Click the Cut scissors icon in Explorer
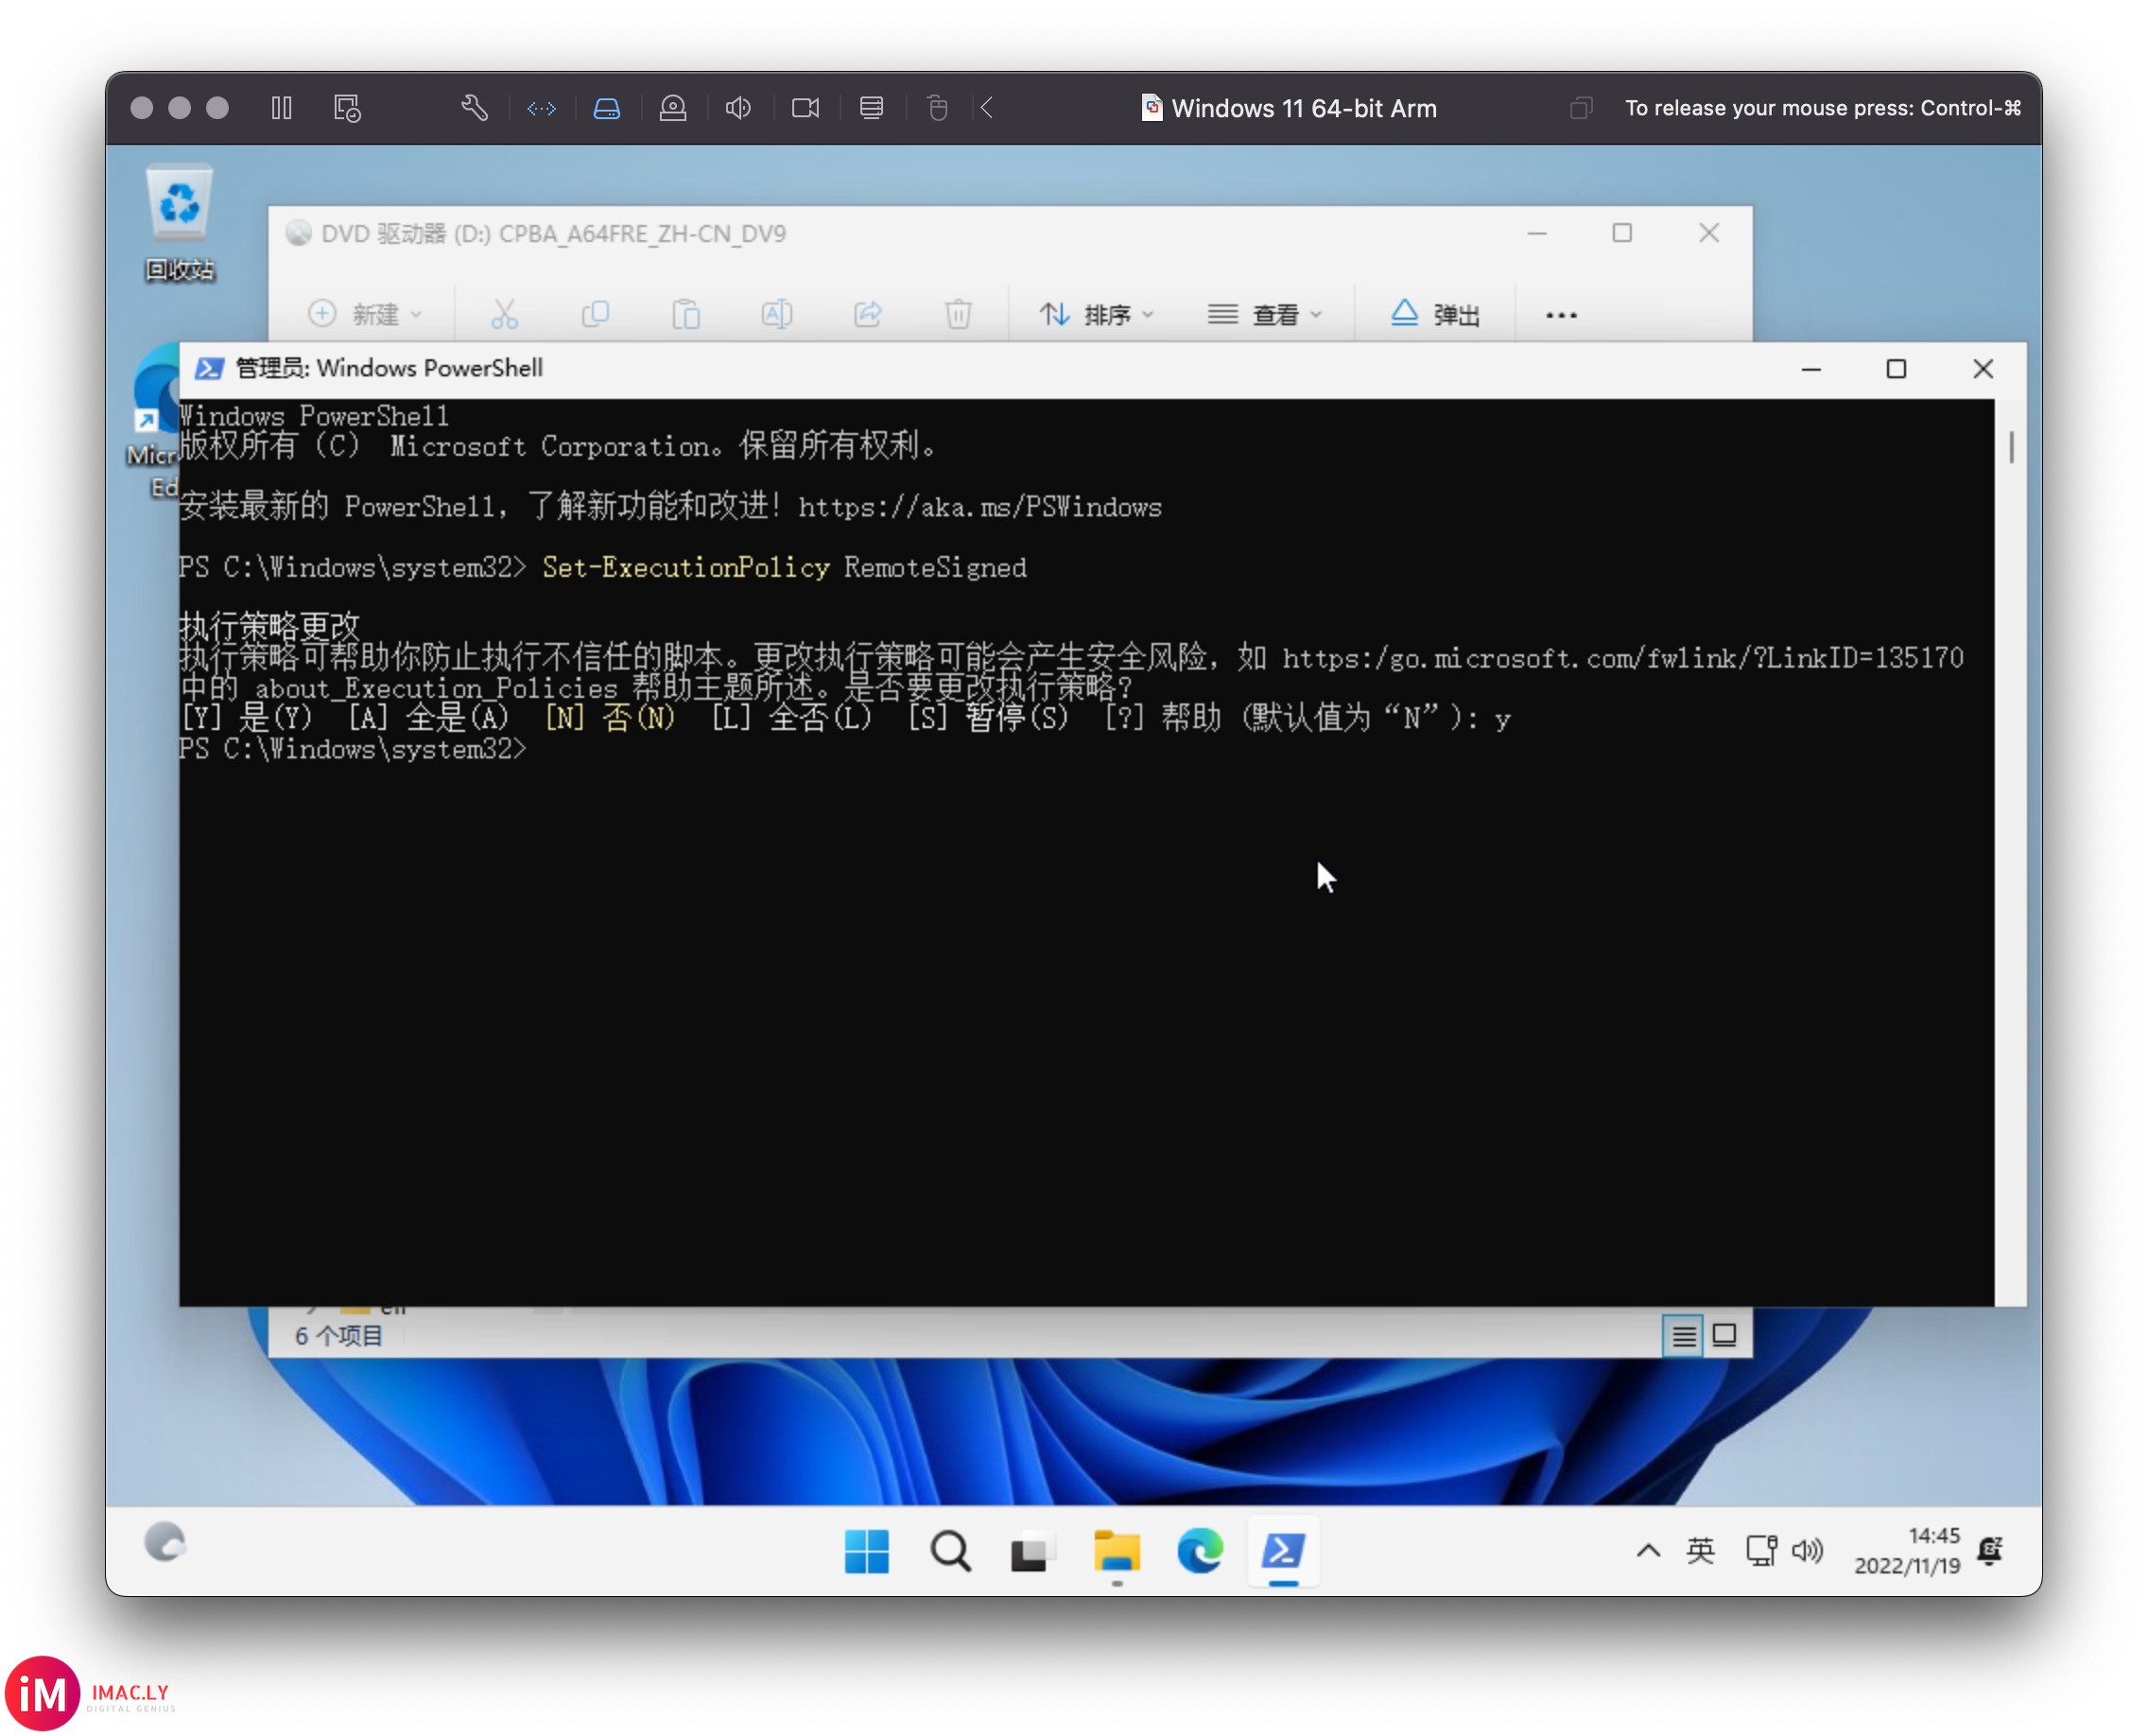Image resolution: width=2148 pixels, height=1736 pixels. 505,315
